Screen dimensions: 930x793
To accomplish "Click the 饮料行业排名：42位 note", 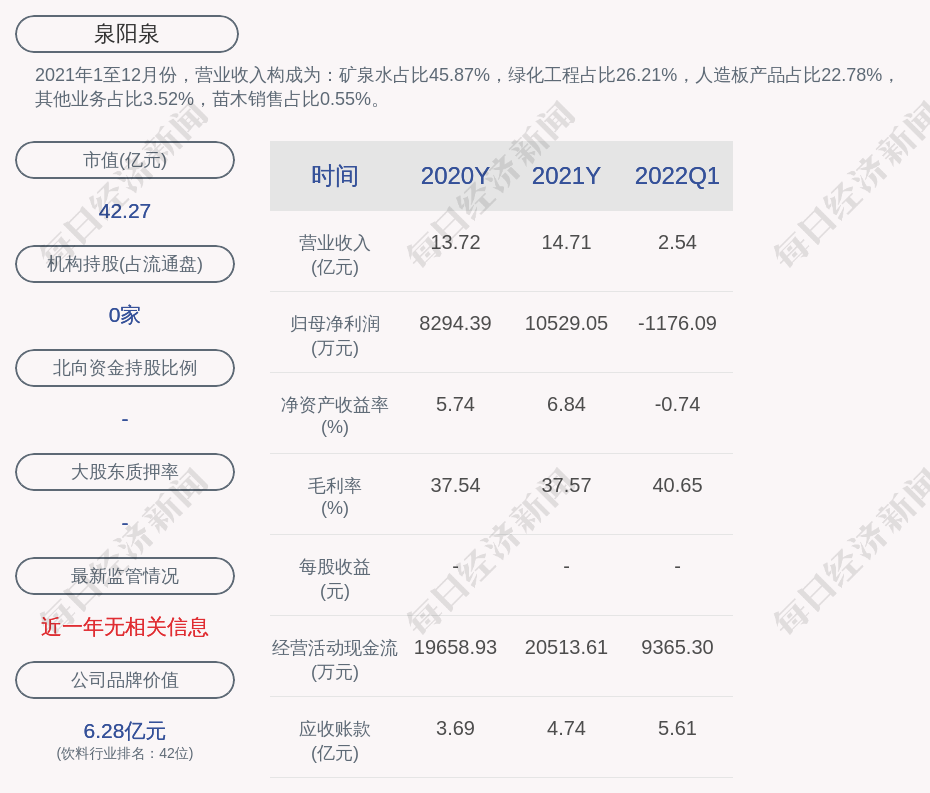I will [x=125, y=753].
